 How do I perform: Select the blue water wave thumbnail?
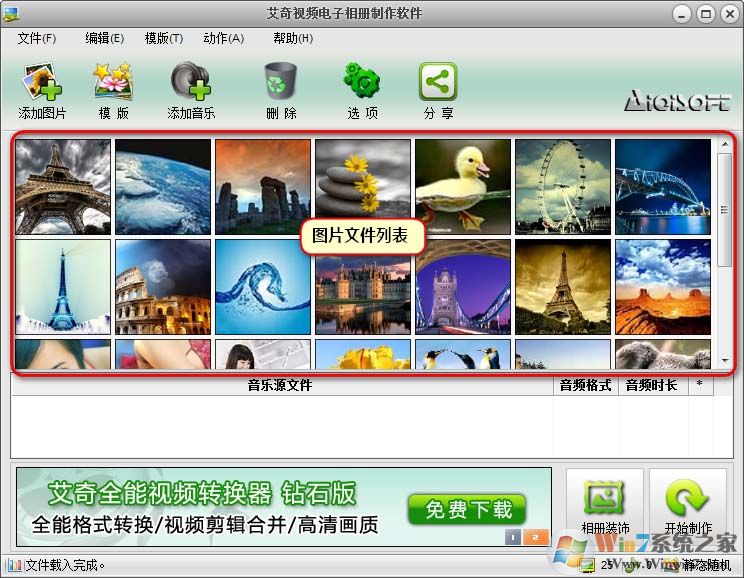point(263,286)
